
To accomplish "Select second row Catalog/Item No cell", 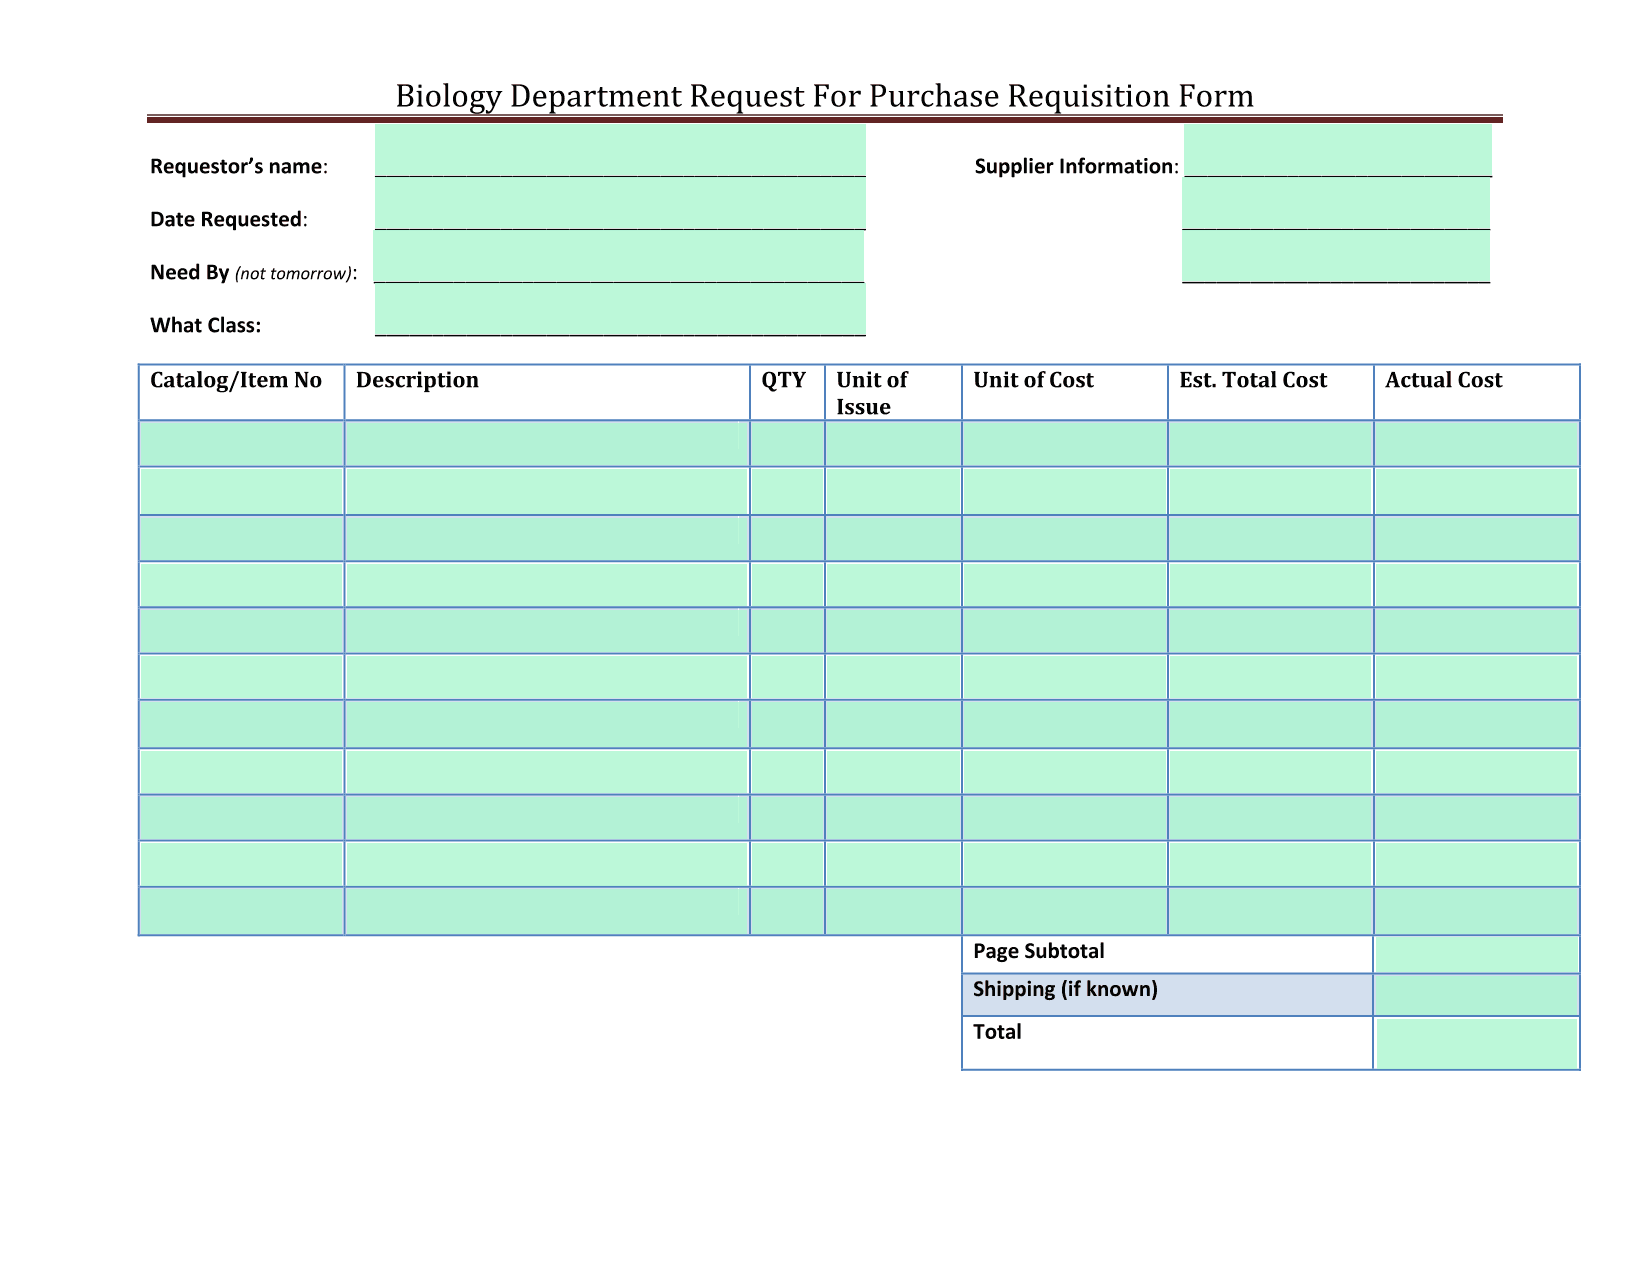I will pyautogui.click(x=241, y=491).
